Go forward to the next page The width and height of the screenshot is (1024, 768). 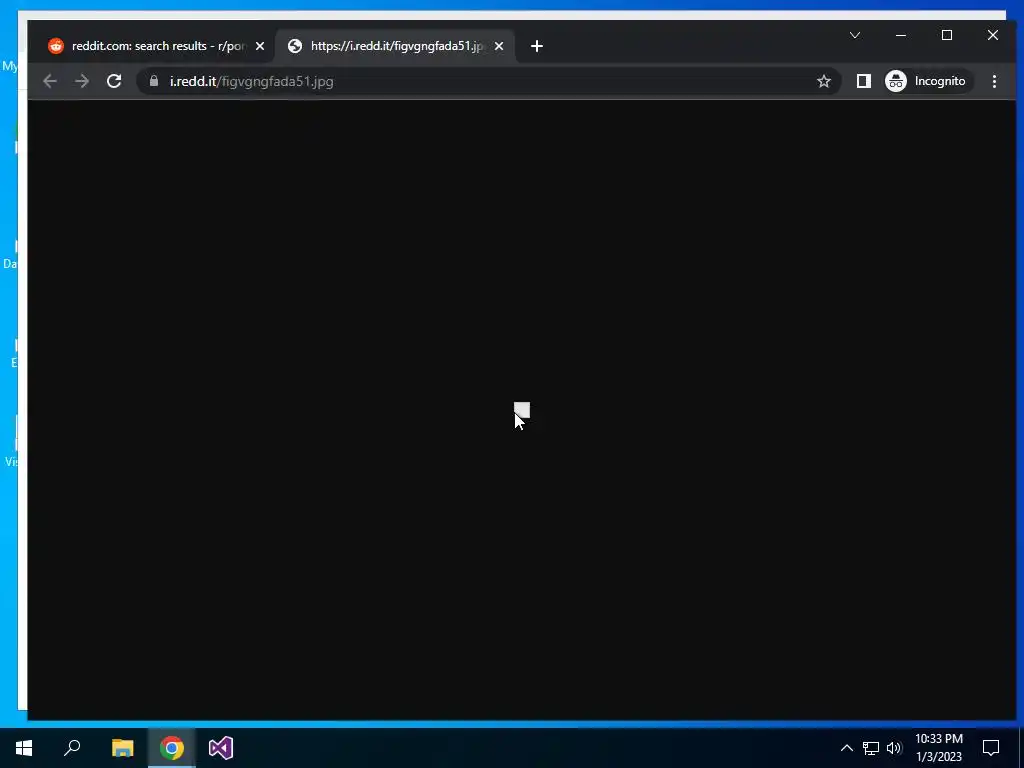tap(82, 81)
